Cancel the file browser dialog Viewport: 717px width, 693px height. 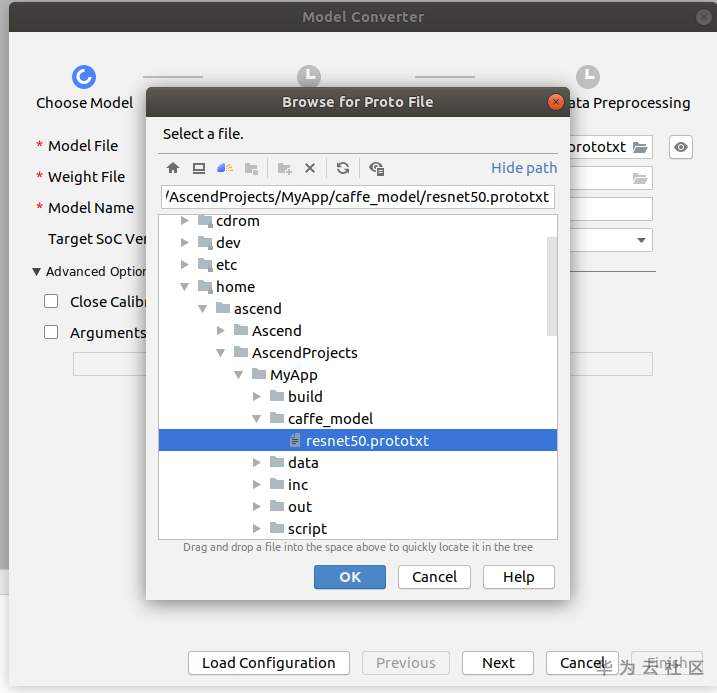click(x=434, y=577)
